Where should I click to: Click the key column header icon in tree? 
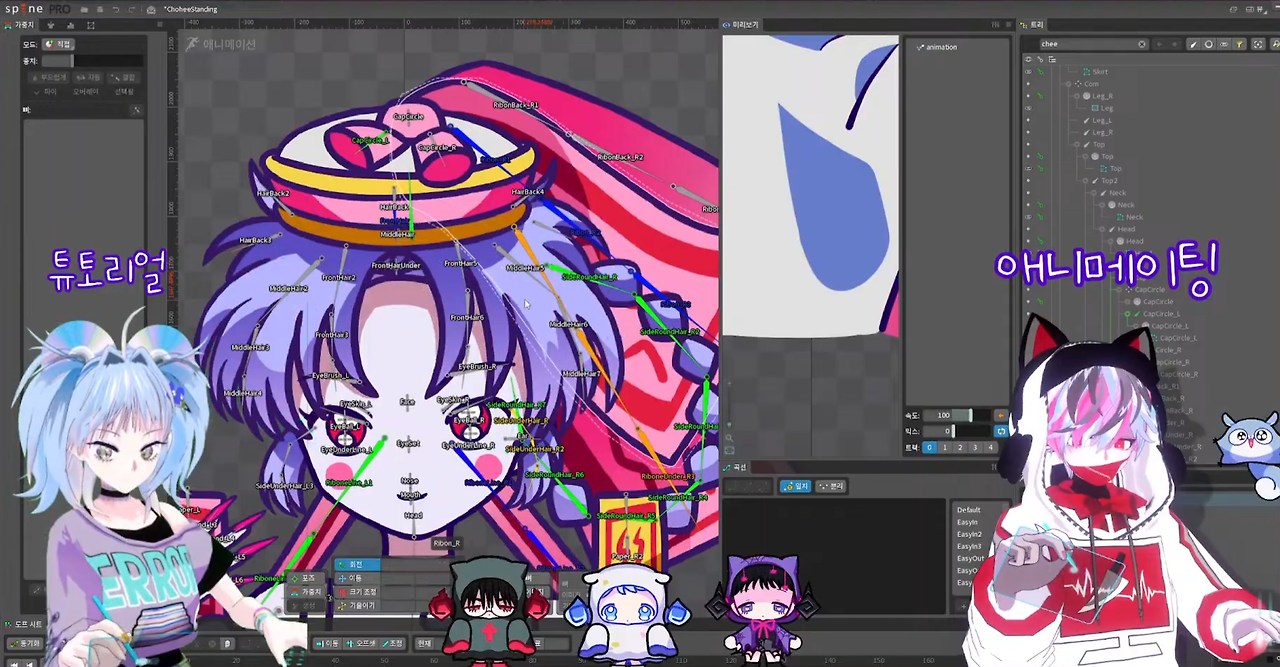[1040, 59]
